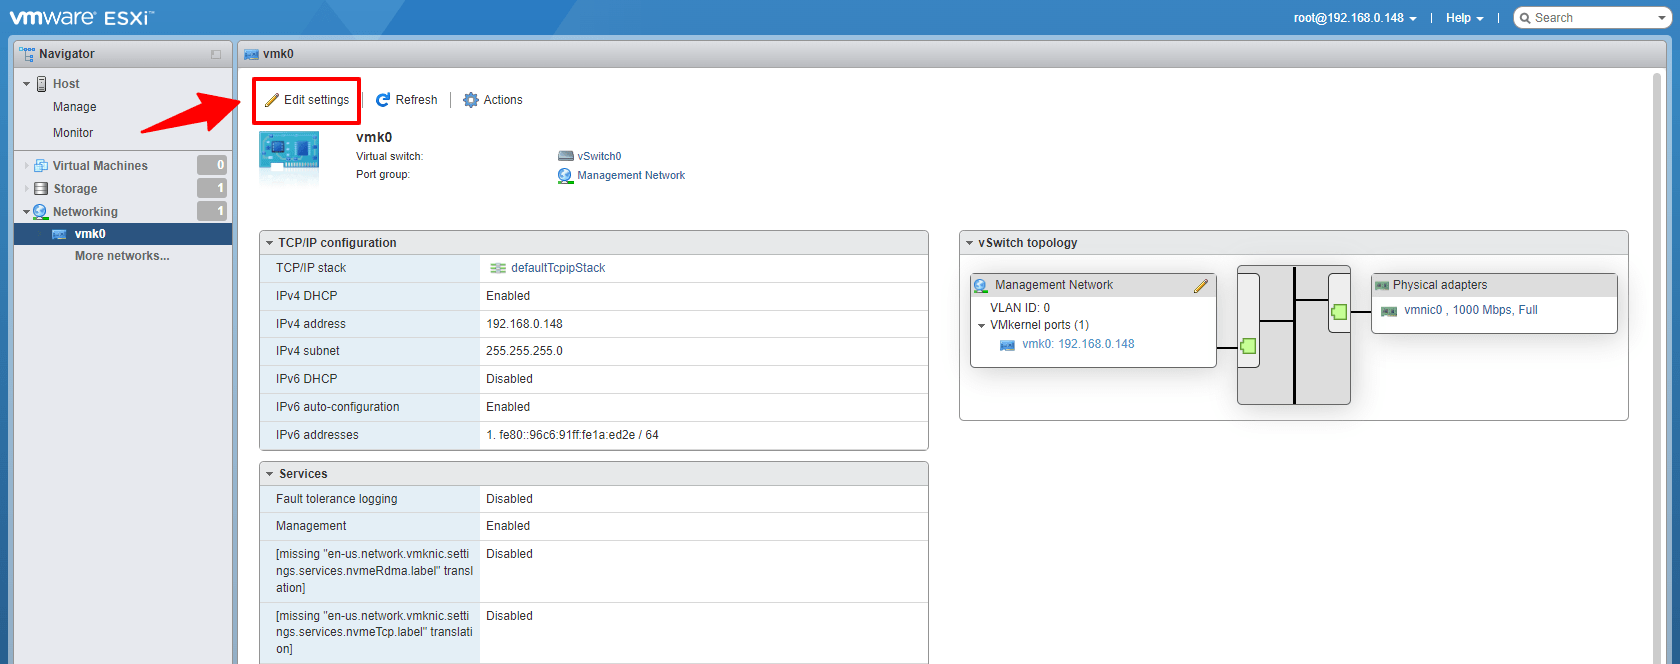The image size is (1680, 664).
Task: Click Virtual Machines count badge 0
Action: coord(212,165)
